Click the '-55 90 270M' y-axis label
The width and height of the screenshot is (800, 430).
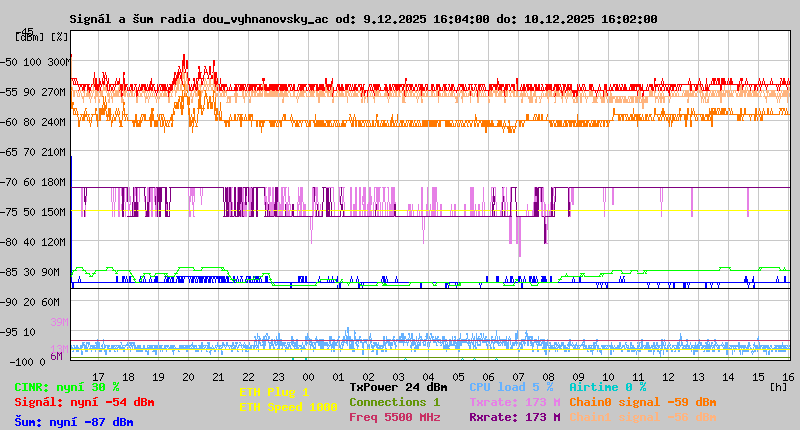(34, 92)
